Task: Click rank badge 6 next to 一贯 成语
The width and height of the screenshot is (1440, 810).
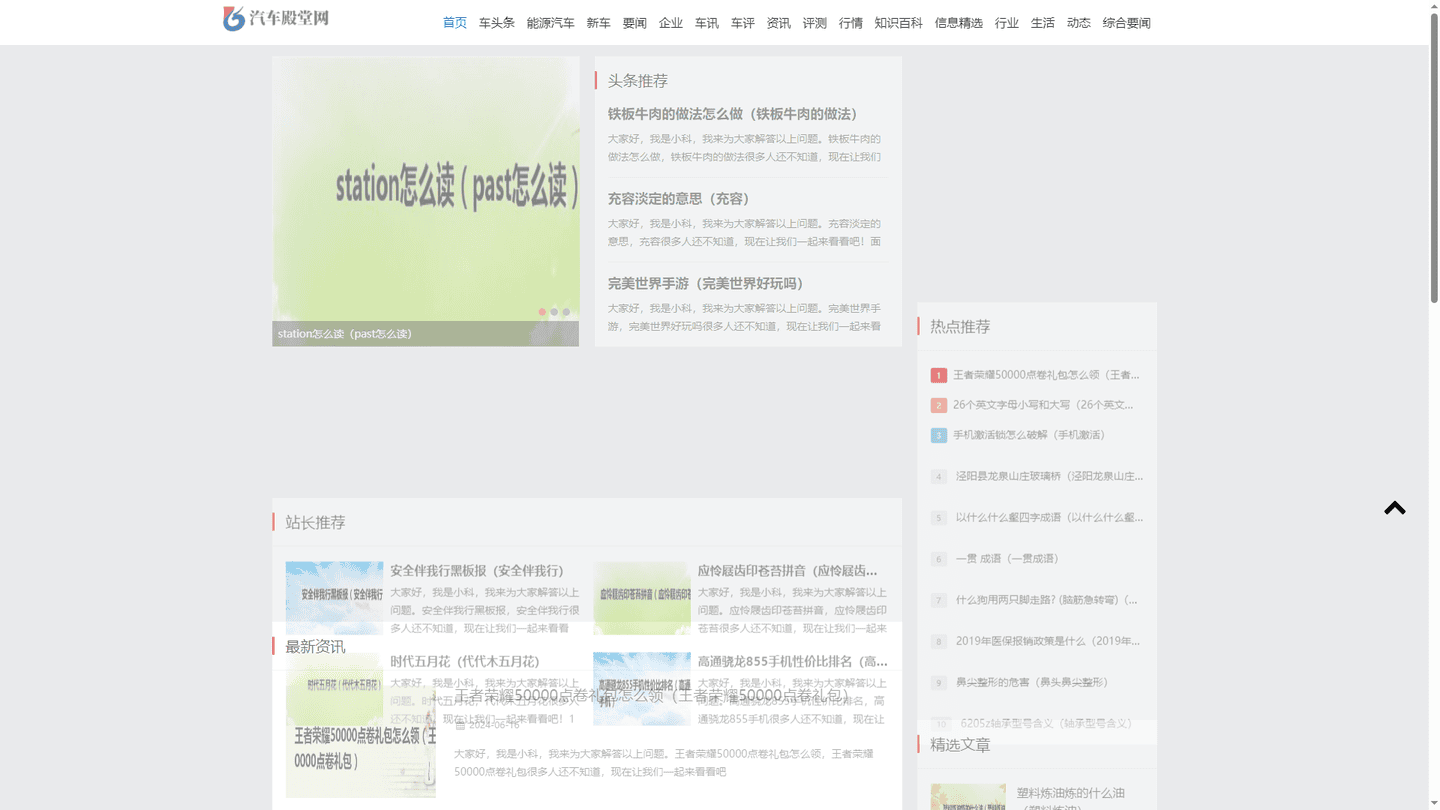Action: pos(938,559)
